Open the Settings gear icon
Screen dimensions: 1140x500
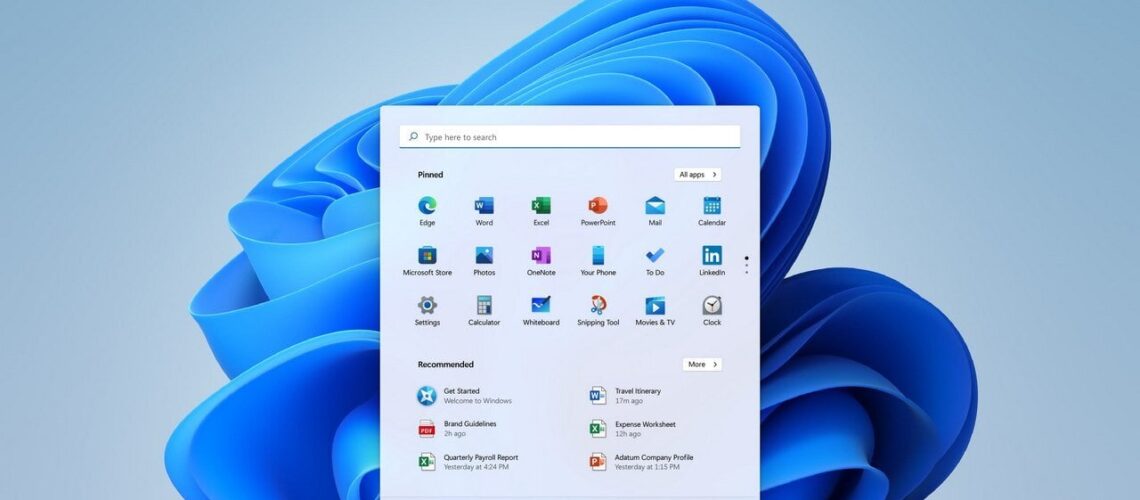pos(427,306)
